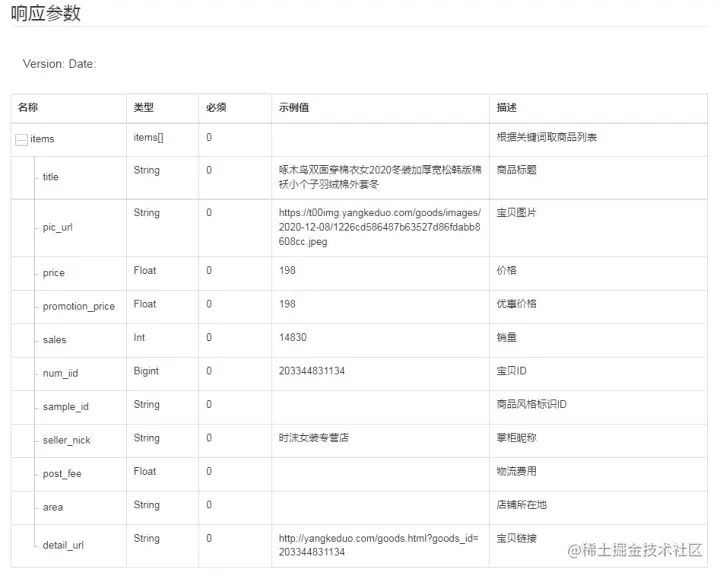This screenshot has height=576, width=720.
Task: Select the price parameter name
Action: (54, 273)
